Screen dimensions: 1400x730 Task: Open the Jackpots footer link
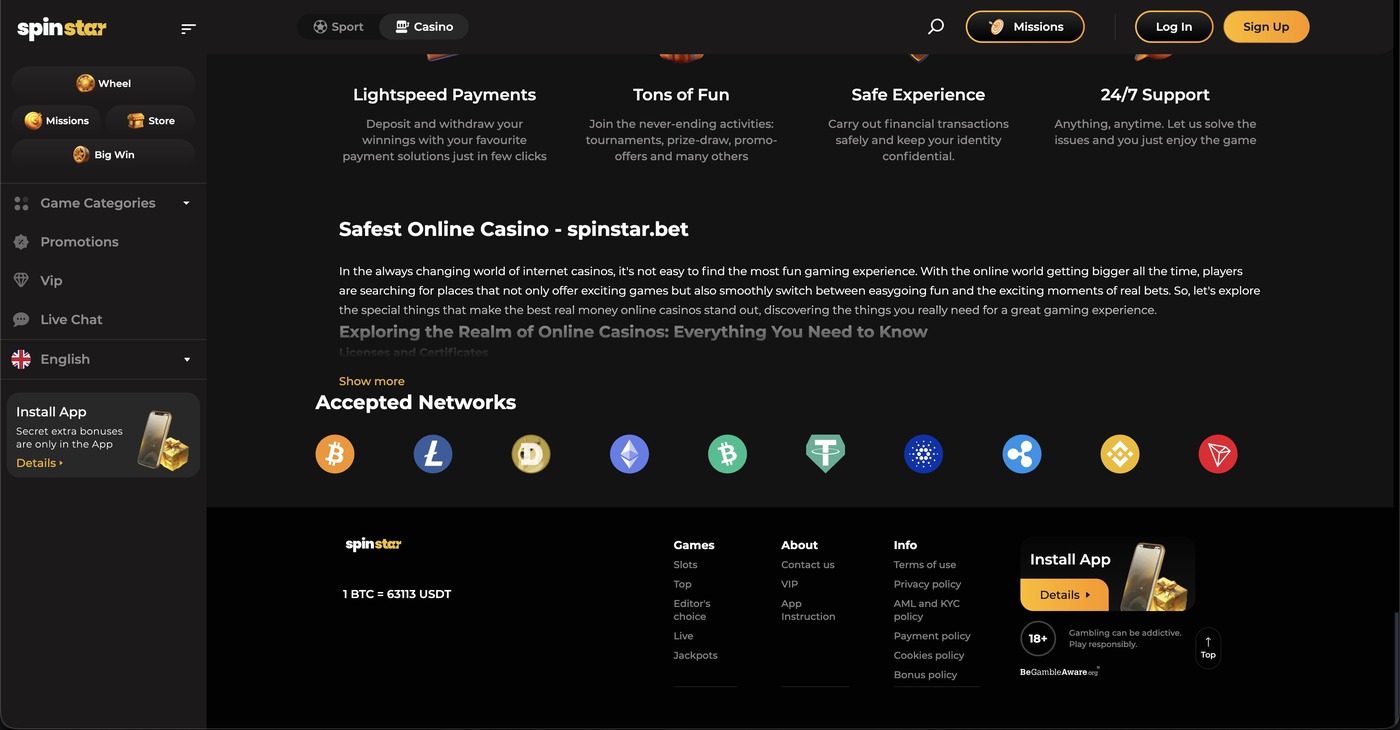pyautogui.click(x=695, y=655)
